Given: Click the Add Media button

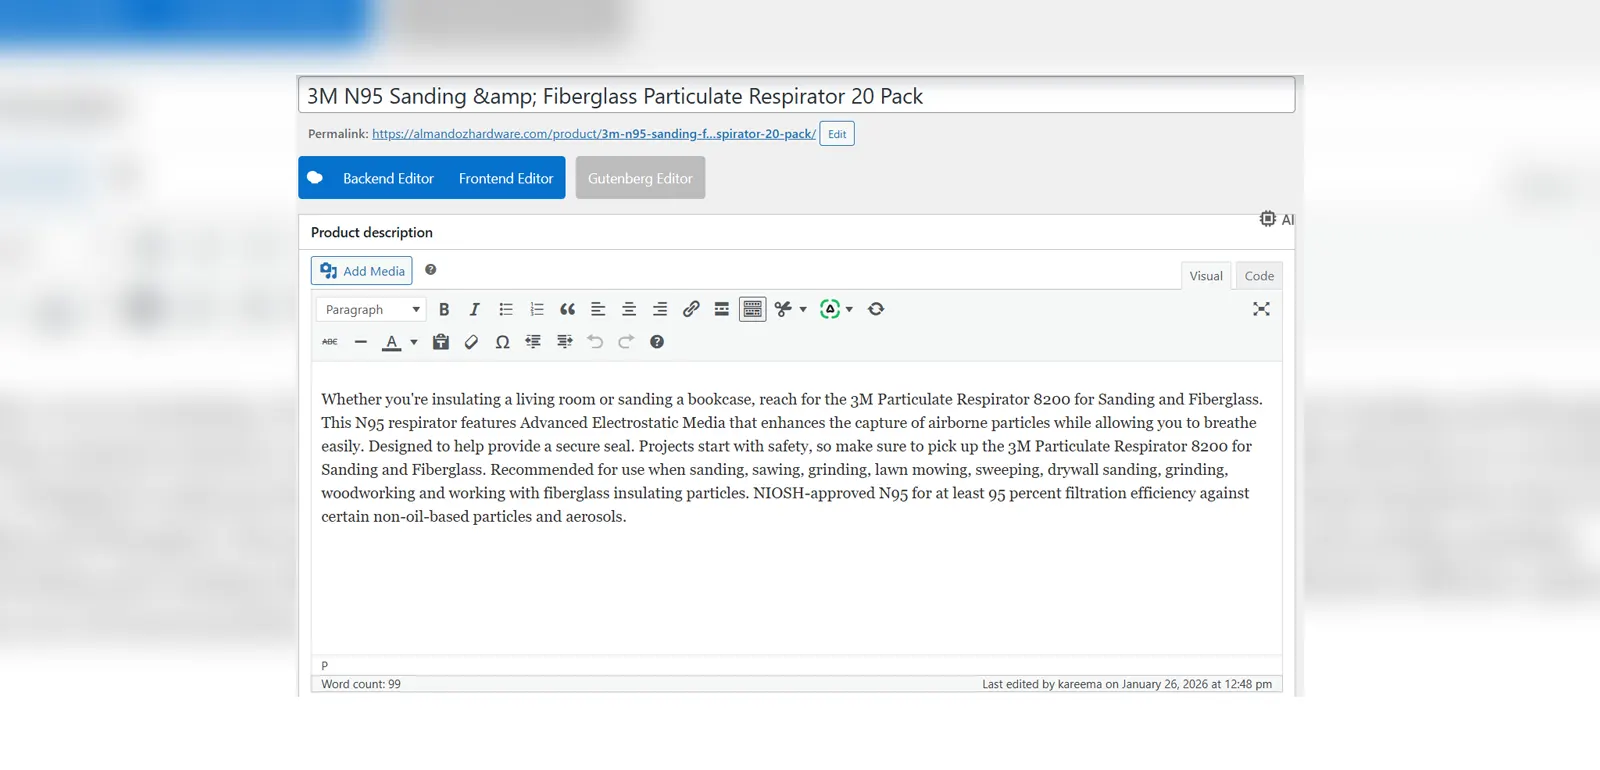Looking at the screenshot, I should (362, 271).
